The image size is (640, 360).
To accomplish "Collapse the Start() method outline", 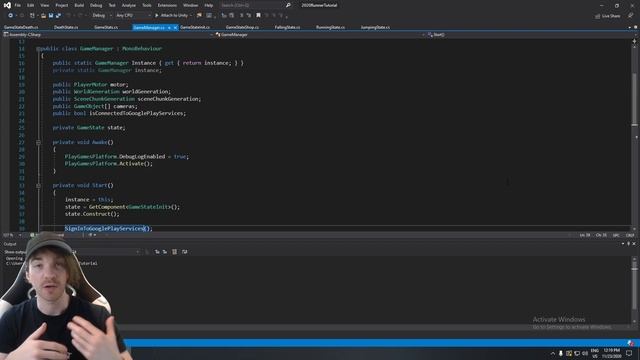I will click(x=38, y=185).
